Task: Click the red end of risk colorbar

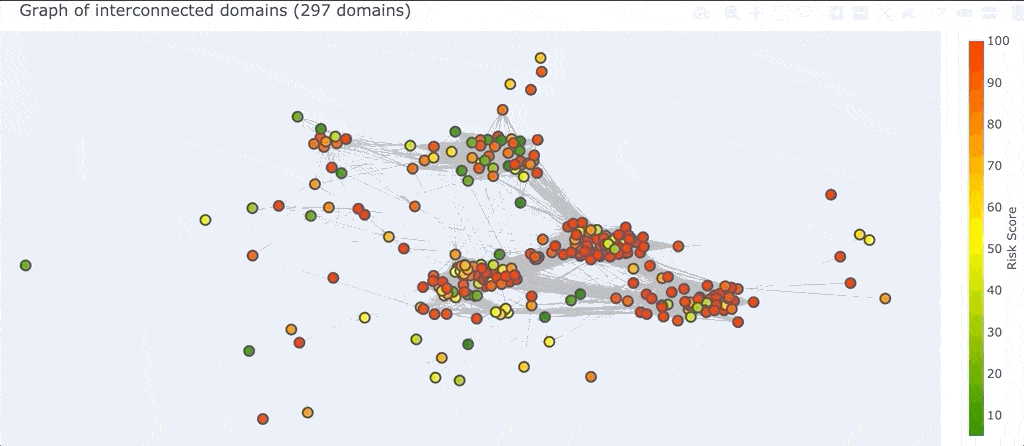Action: point(976,46)
